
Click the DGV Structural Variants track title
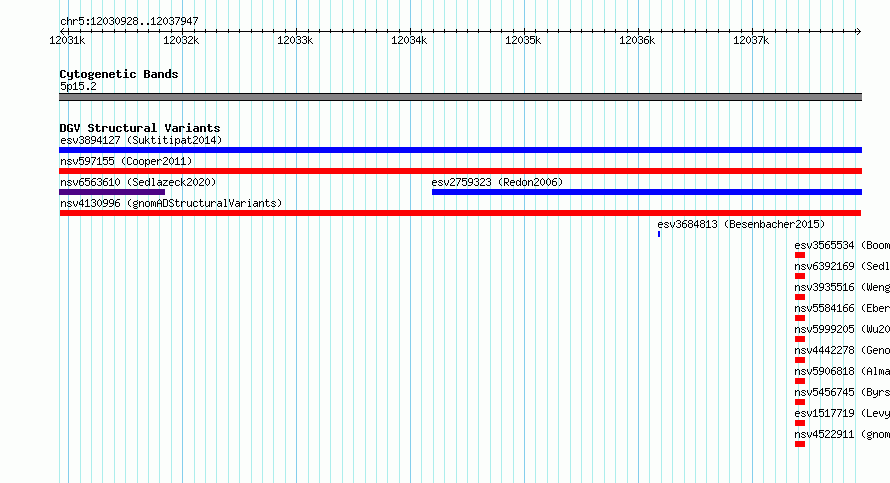140,128
